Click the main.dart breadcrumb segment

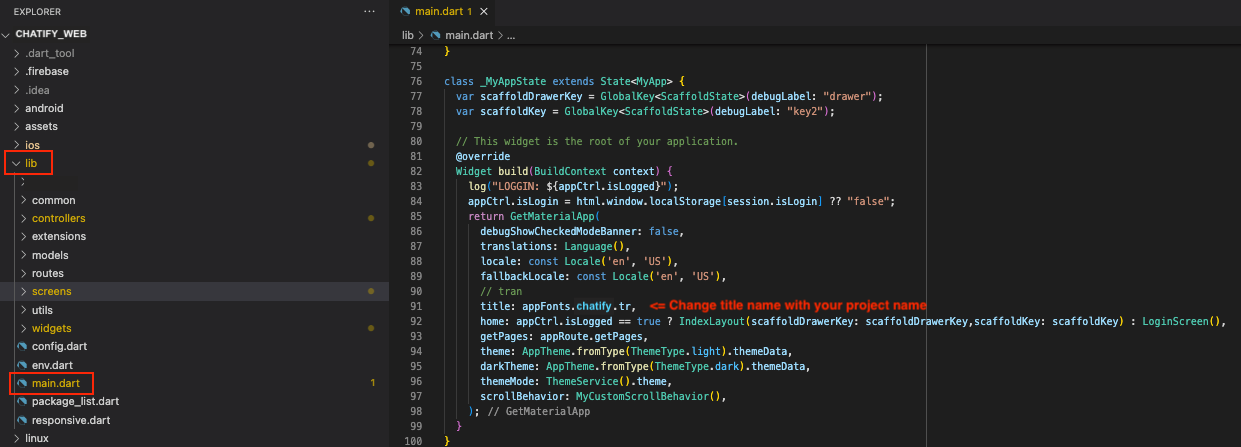click(471, 35)
